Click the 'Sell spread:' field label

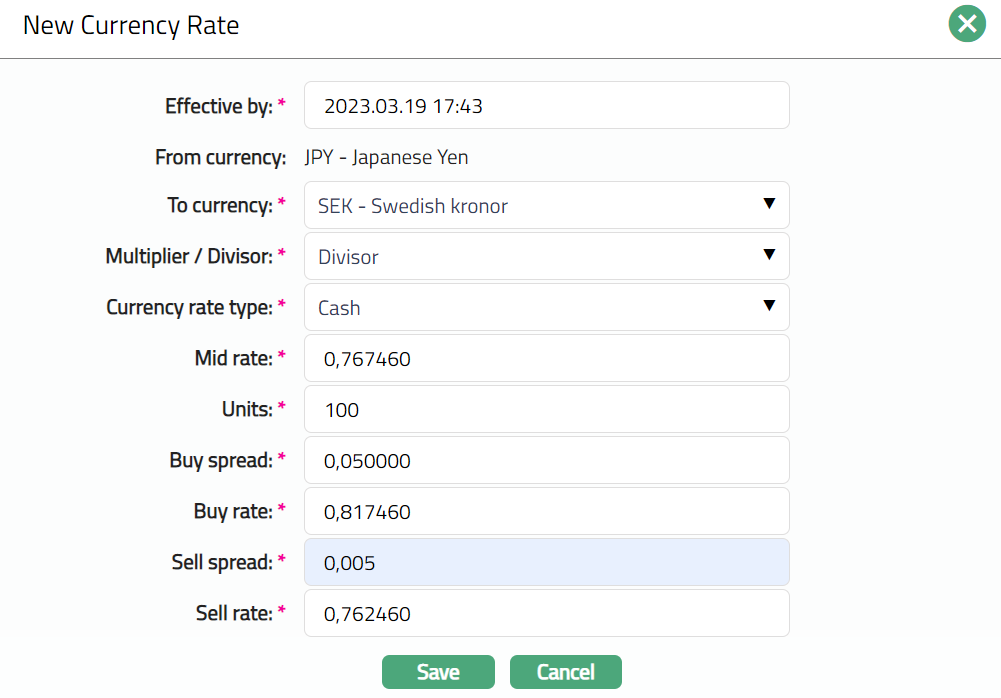point(221,563)
